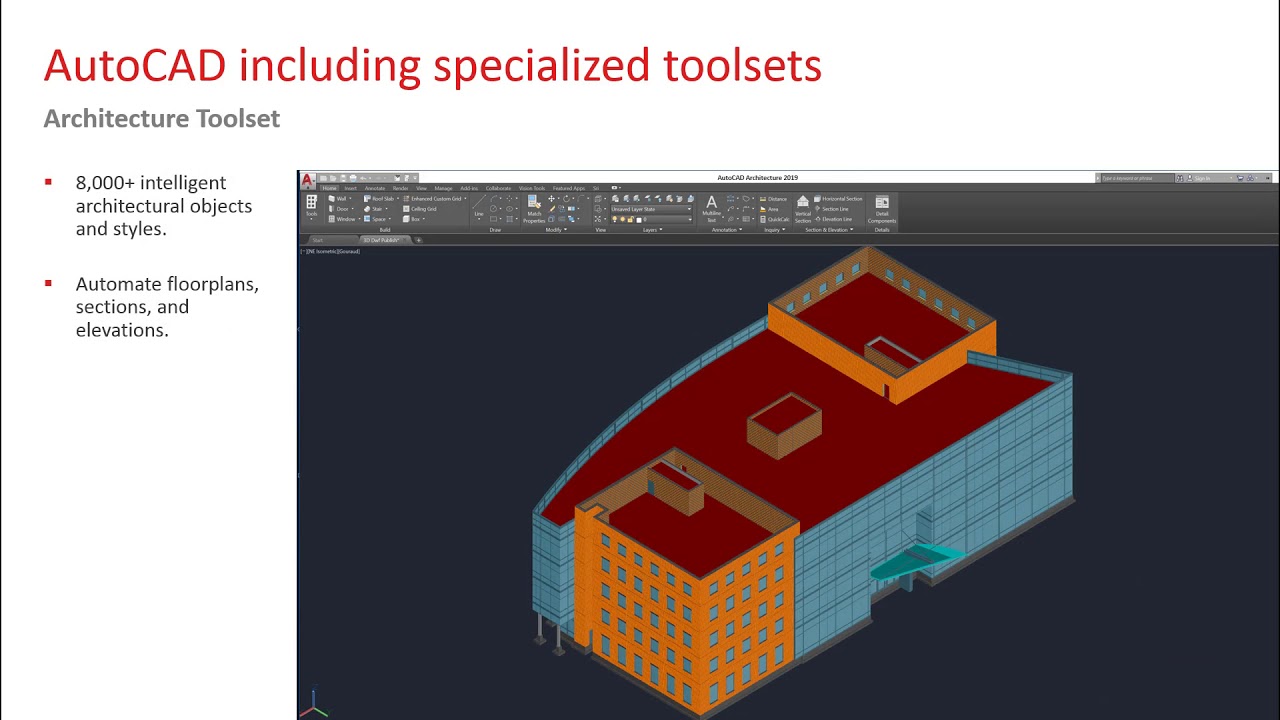The width and height of the screenshot is (1280, 720).
Task: Switch to the Insert ribbon tab
Action: [x=350, y=188]
